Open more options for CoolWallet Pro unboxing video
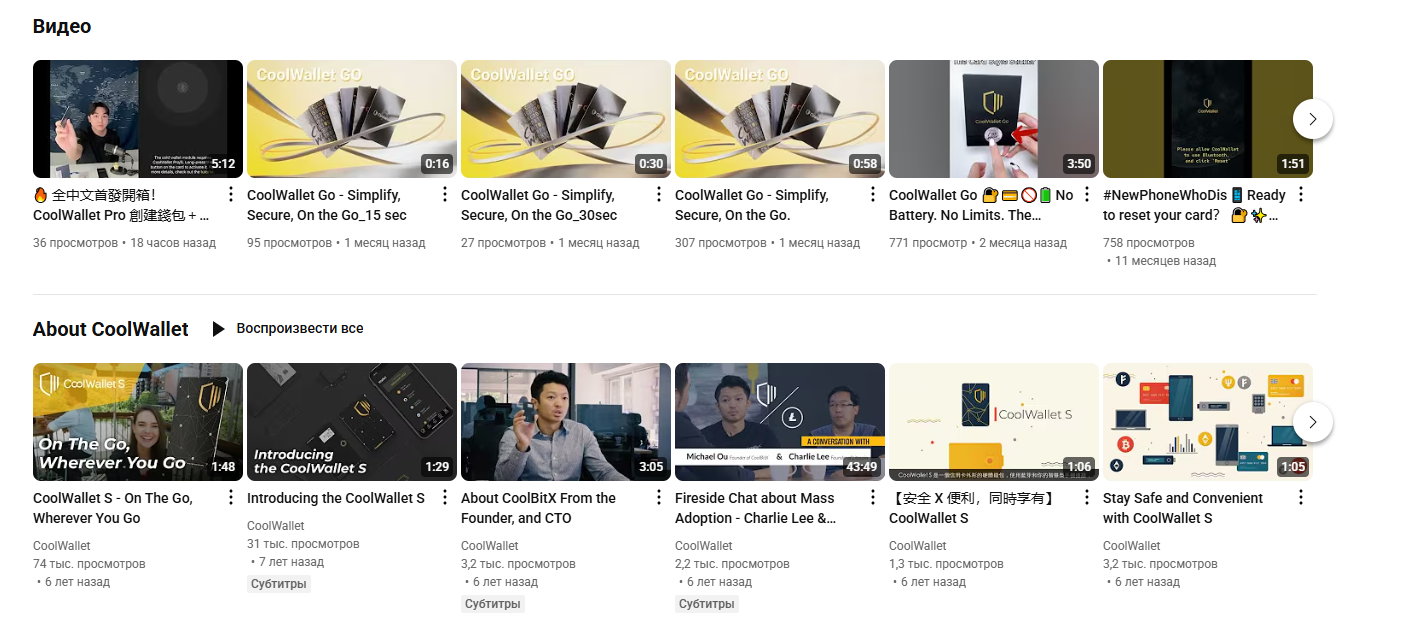 click(231, 195)
